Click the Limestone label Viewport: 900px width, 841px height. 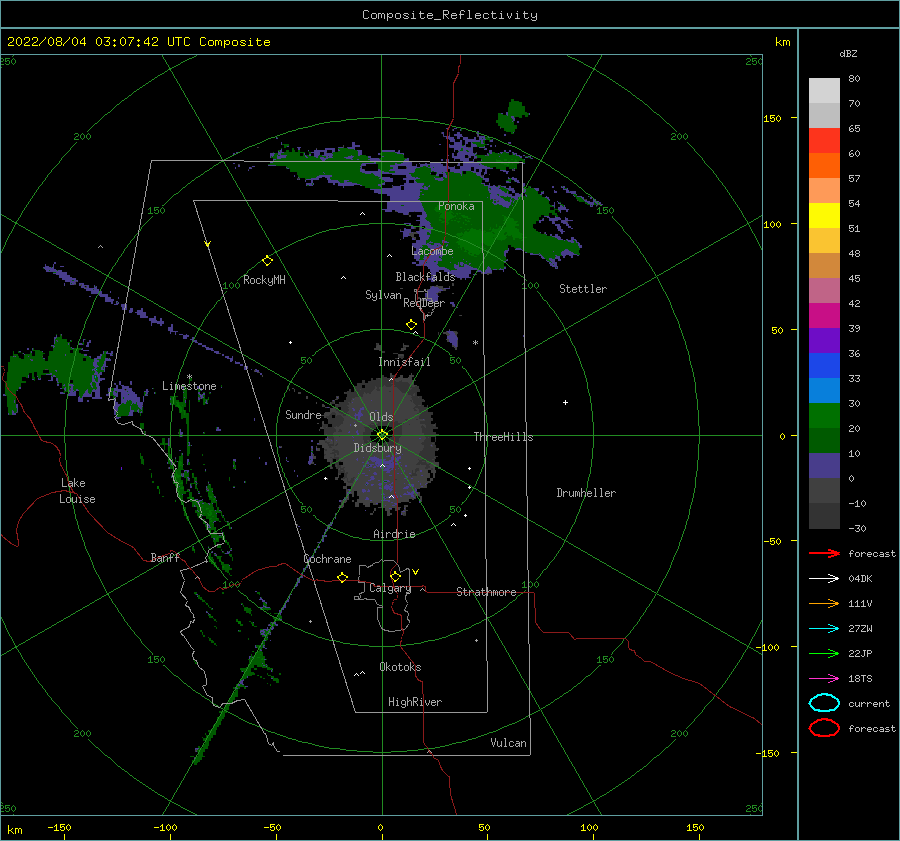(x=189, y=386)
